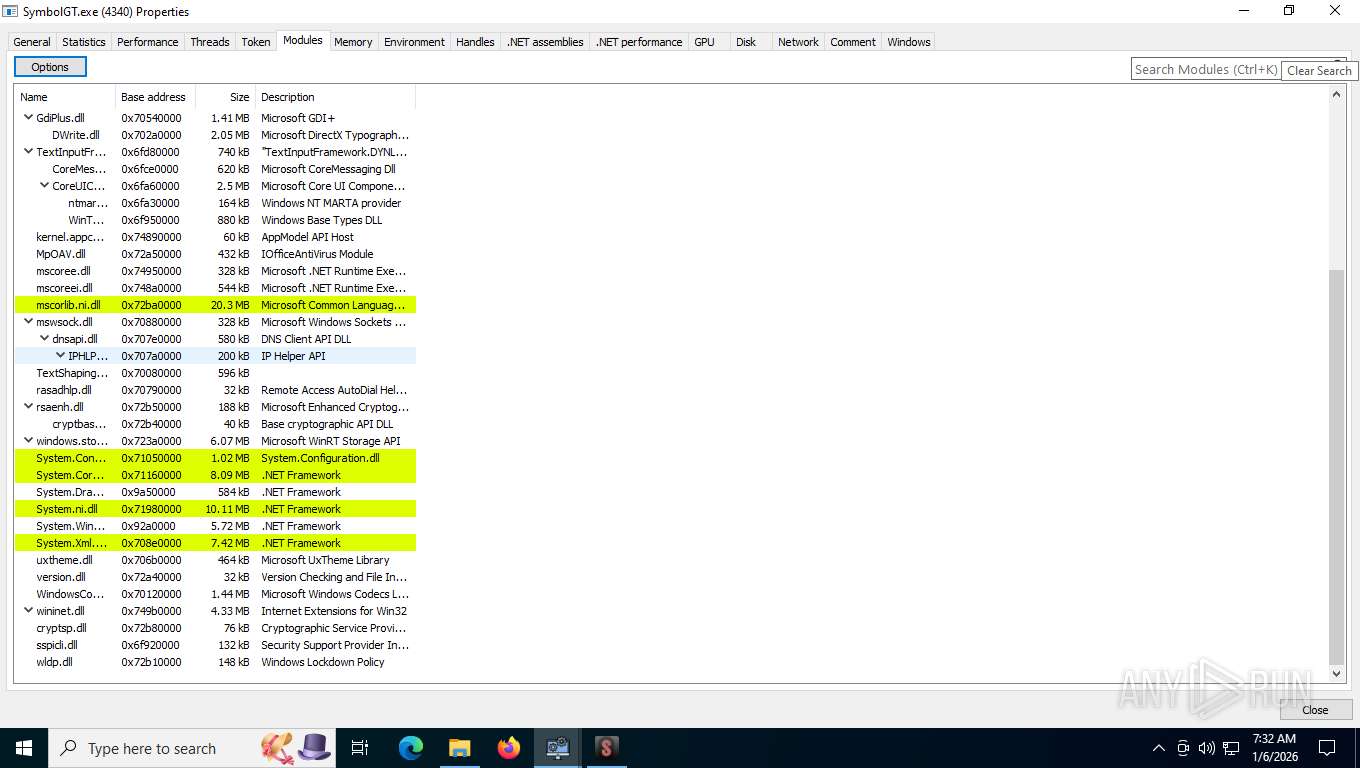Select the rasadhlp.dll module row
The image size is (1360, 768).
pos(215,390)
